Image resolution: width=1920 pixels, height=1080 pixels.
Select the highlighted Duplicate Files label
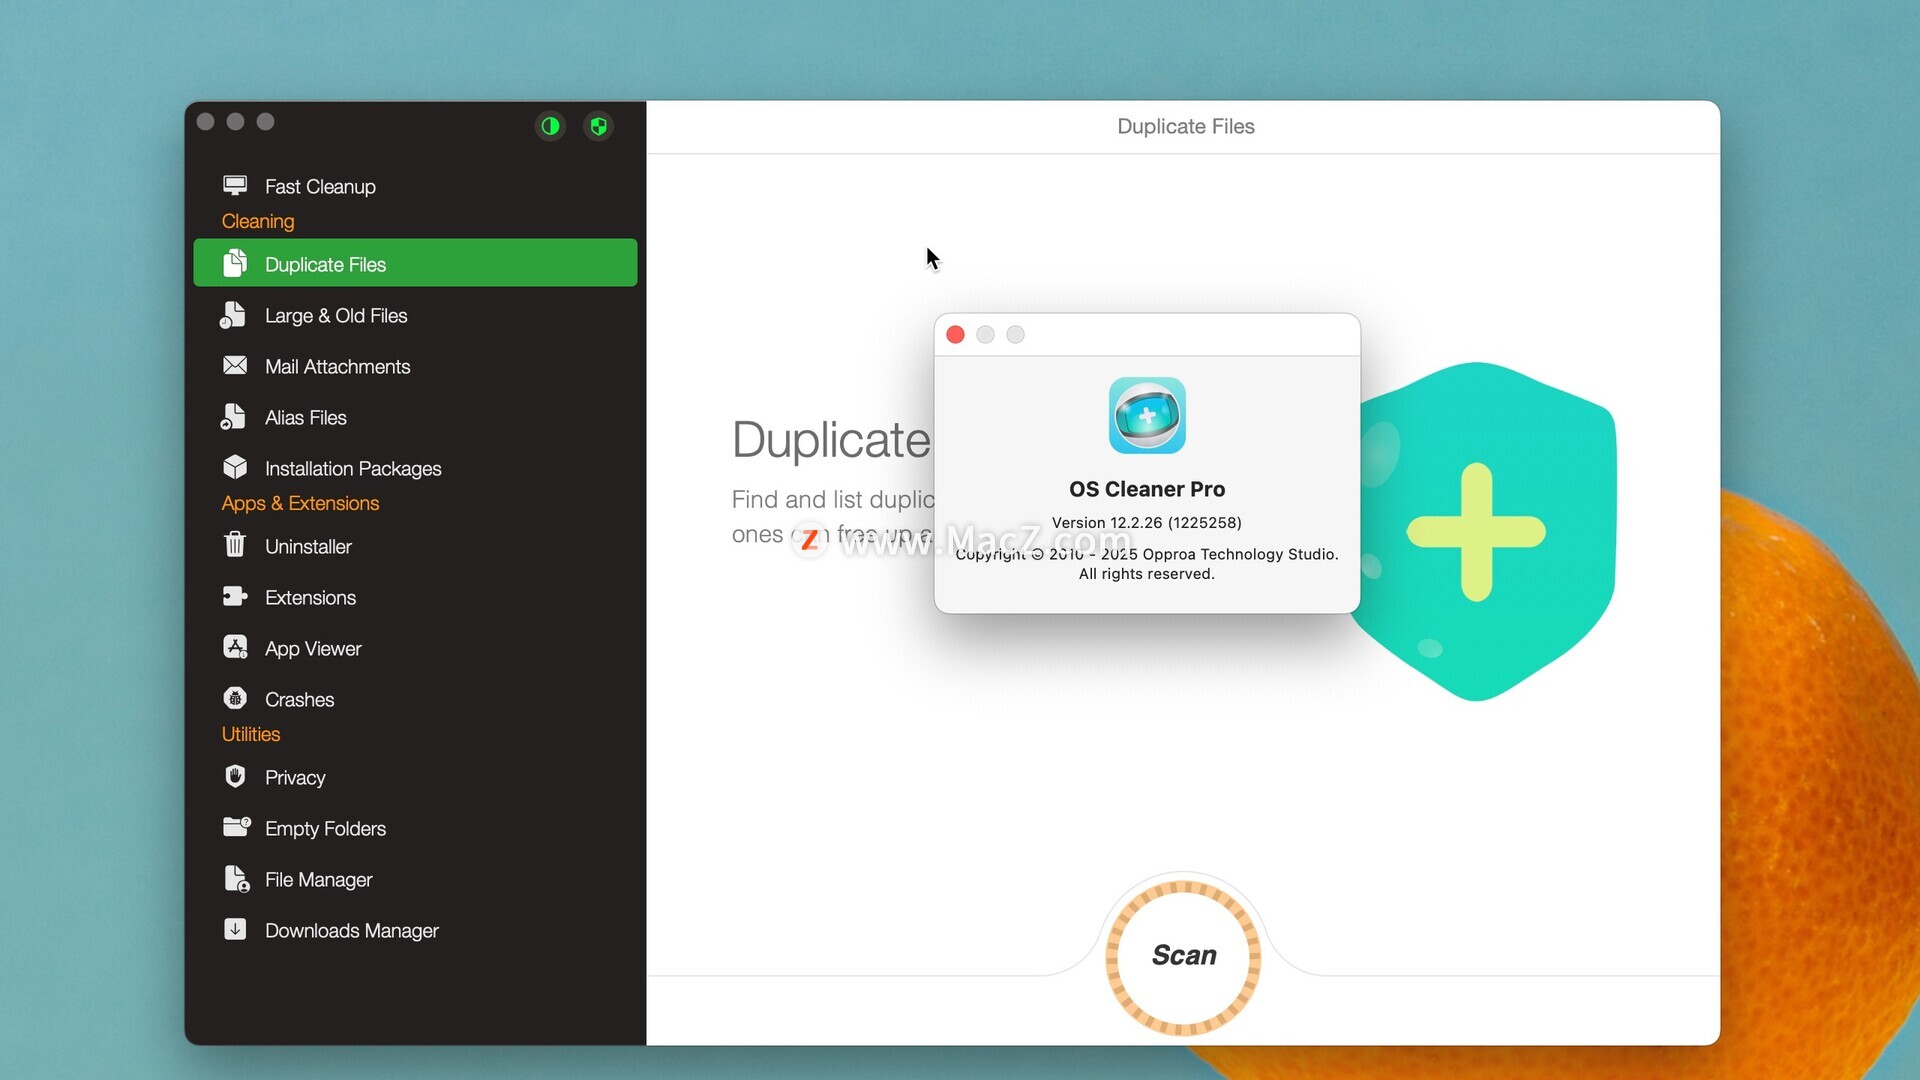325,264
